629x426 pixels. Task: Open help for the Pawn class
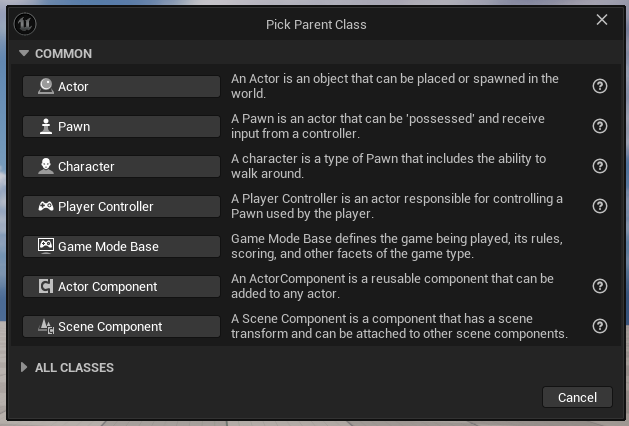tap(600, 126)
